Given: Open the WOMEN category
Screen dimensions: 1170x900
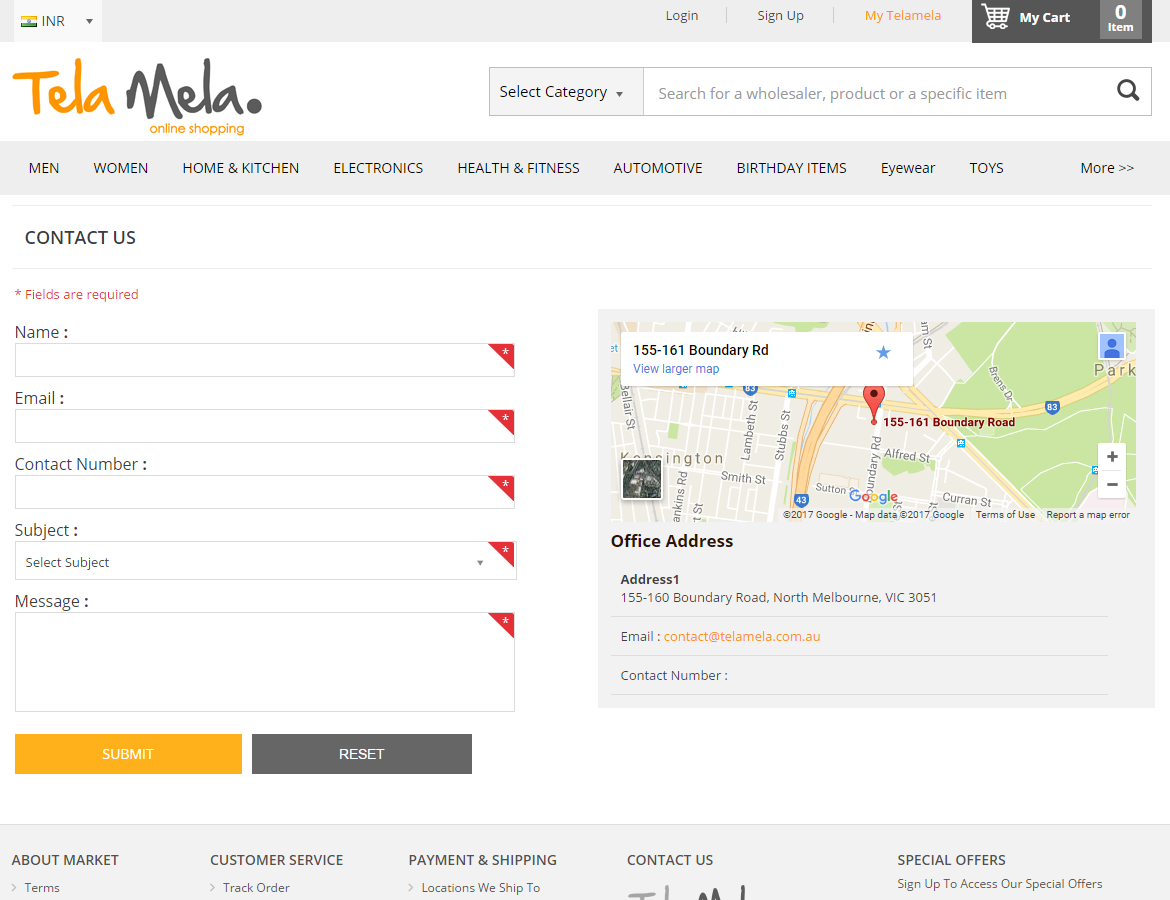Looking at the screenshot, I should point(121,168).
